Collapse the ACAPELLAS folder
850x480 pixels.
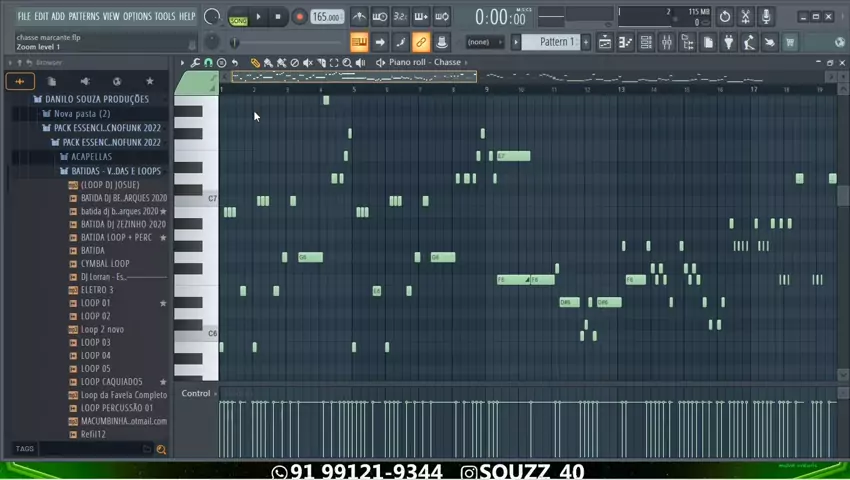point(91,157)
